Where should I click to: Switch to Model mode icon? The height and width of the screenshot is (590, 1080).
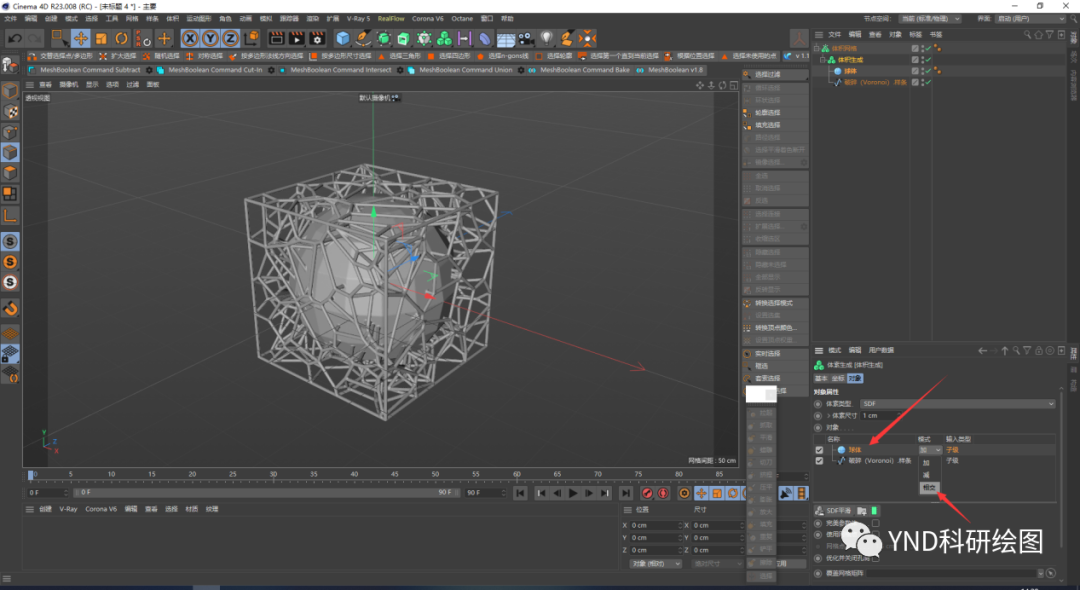(x=10, y=91)
